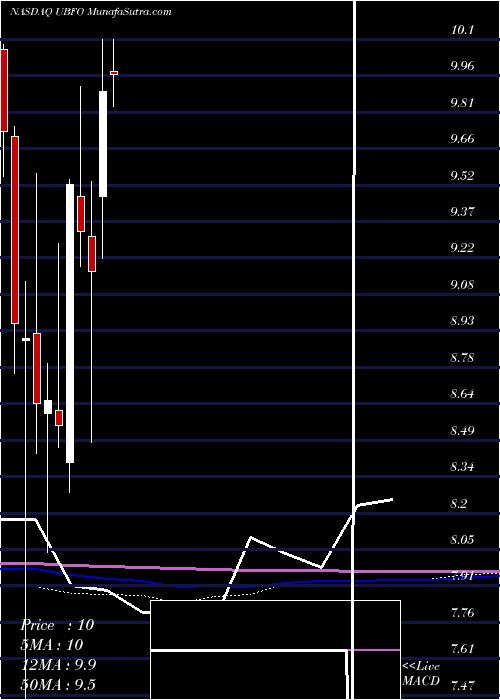Click the '5MA : 10' readout

[x=52, y=645]
